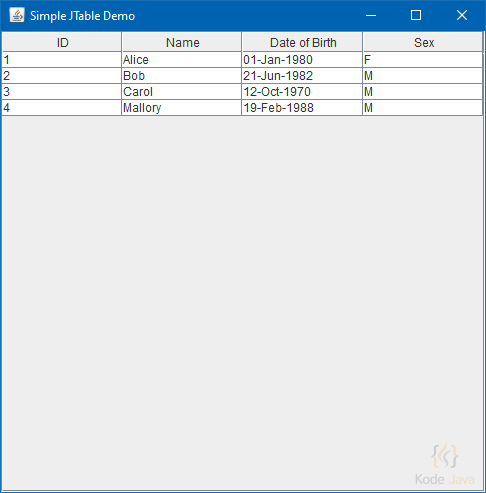
Task: Select the cell with ID 3
Action: click(62, 92)
